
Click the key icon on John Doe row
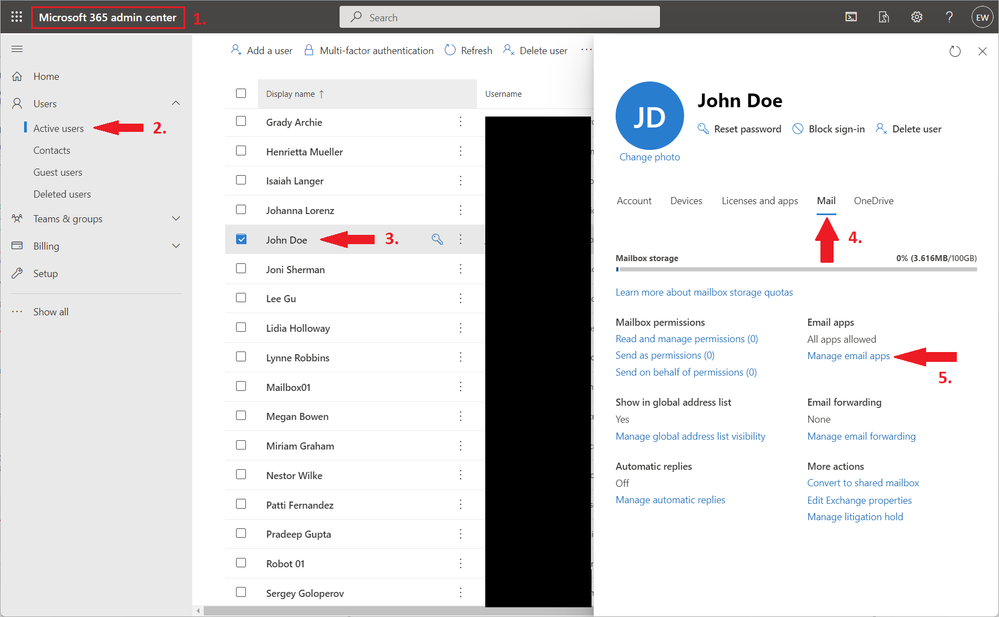(437, 240)
